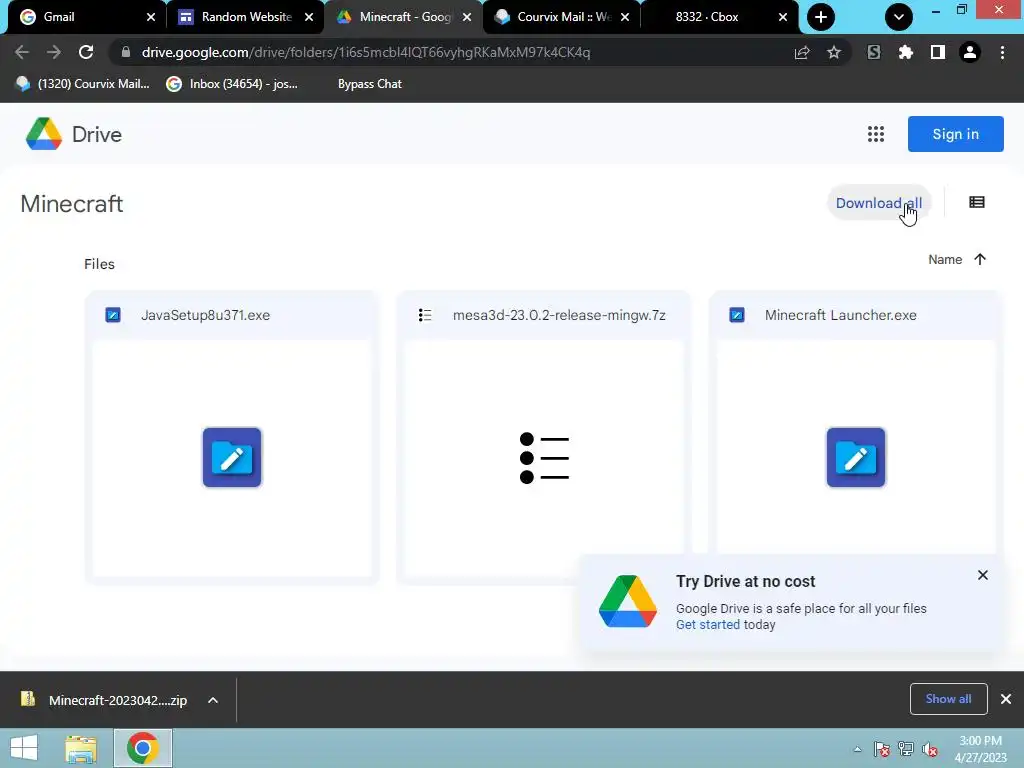1024x768 pixels.
Task: Open the Inbox (34654) bookmark
Action: (x=232, y=84)
